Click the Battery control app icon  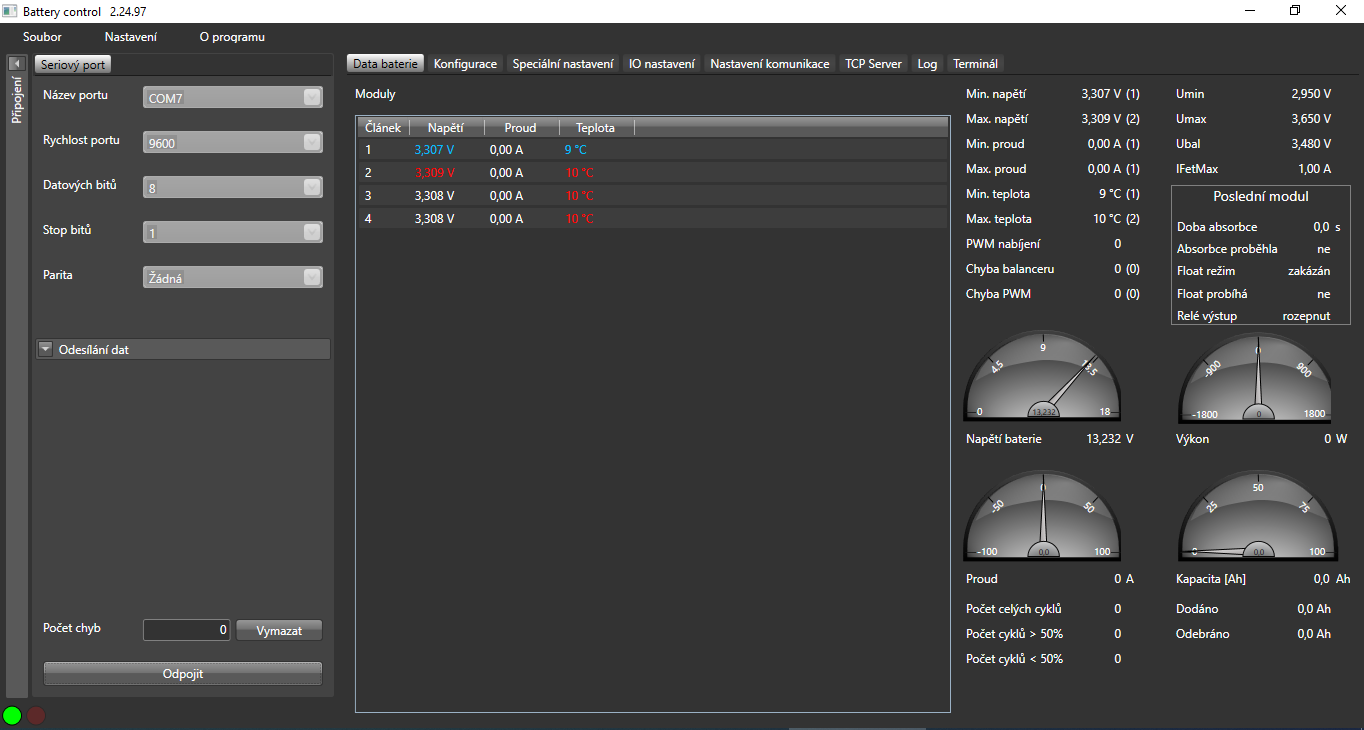click(10, 10)
